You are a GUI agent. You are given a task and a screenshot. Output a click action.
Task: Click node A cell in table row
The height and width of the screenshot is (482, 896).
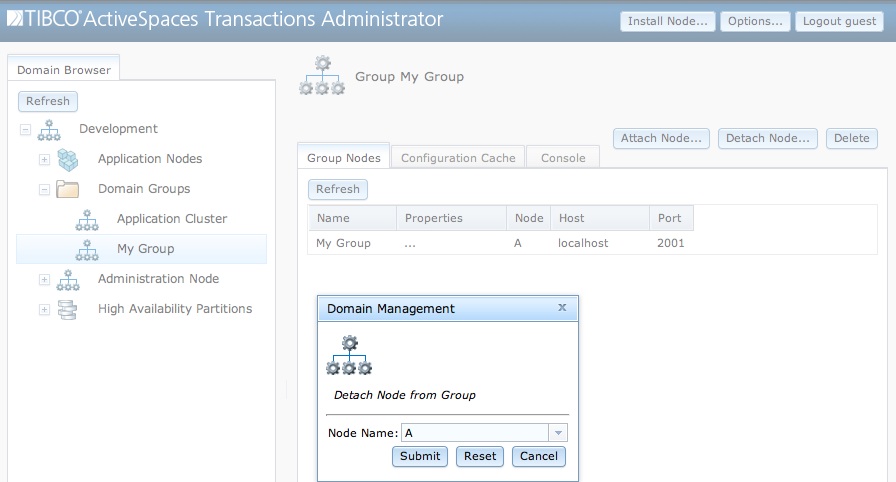(518, 243)
